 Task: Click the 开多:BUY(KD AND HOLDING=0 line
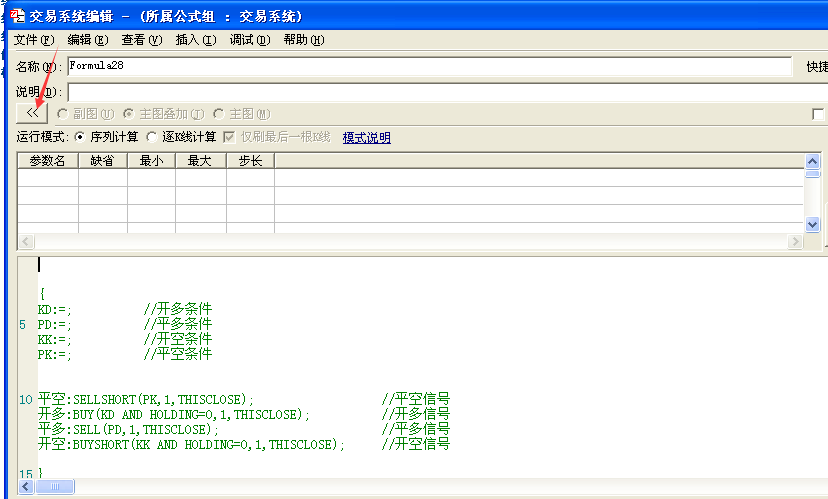tap(174, 414)
